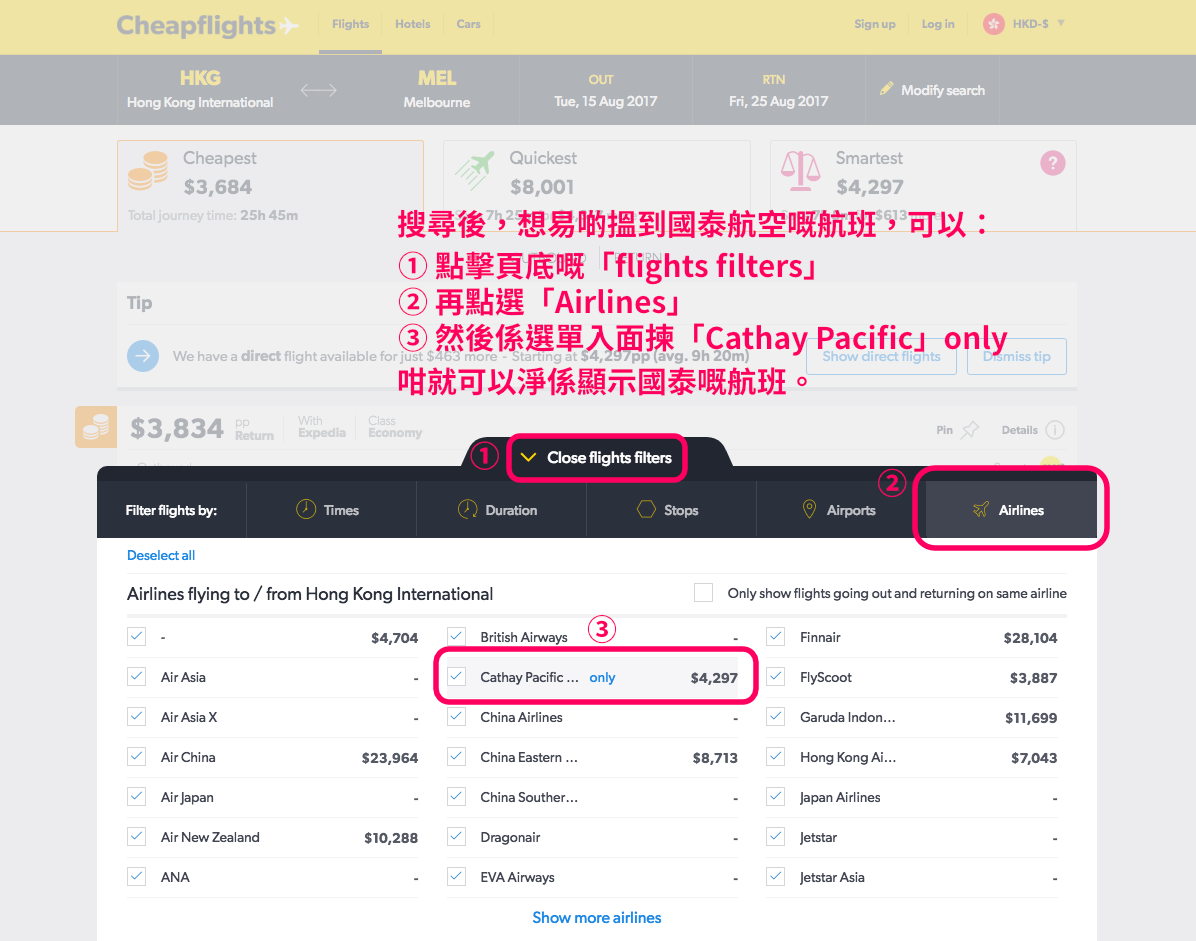Click Show direct flights button
Image resolution: width=1196 pixels, height=941 pixels.
click(x=881, y=356)
